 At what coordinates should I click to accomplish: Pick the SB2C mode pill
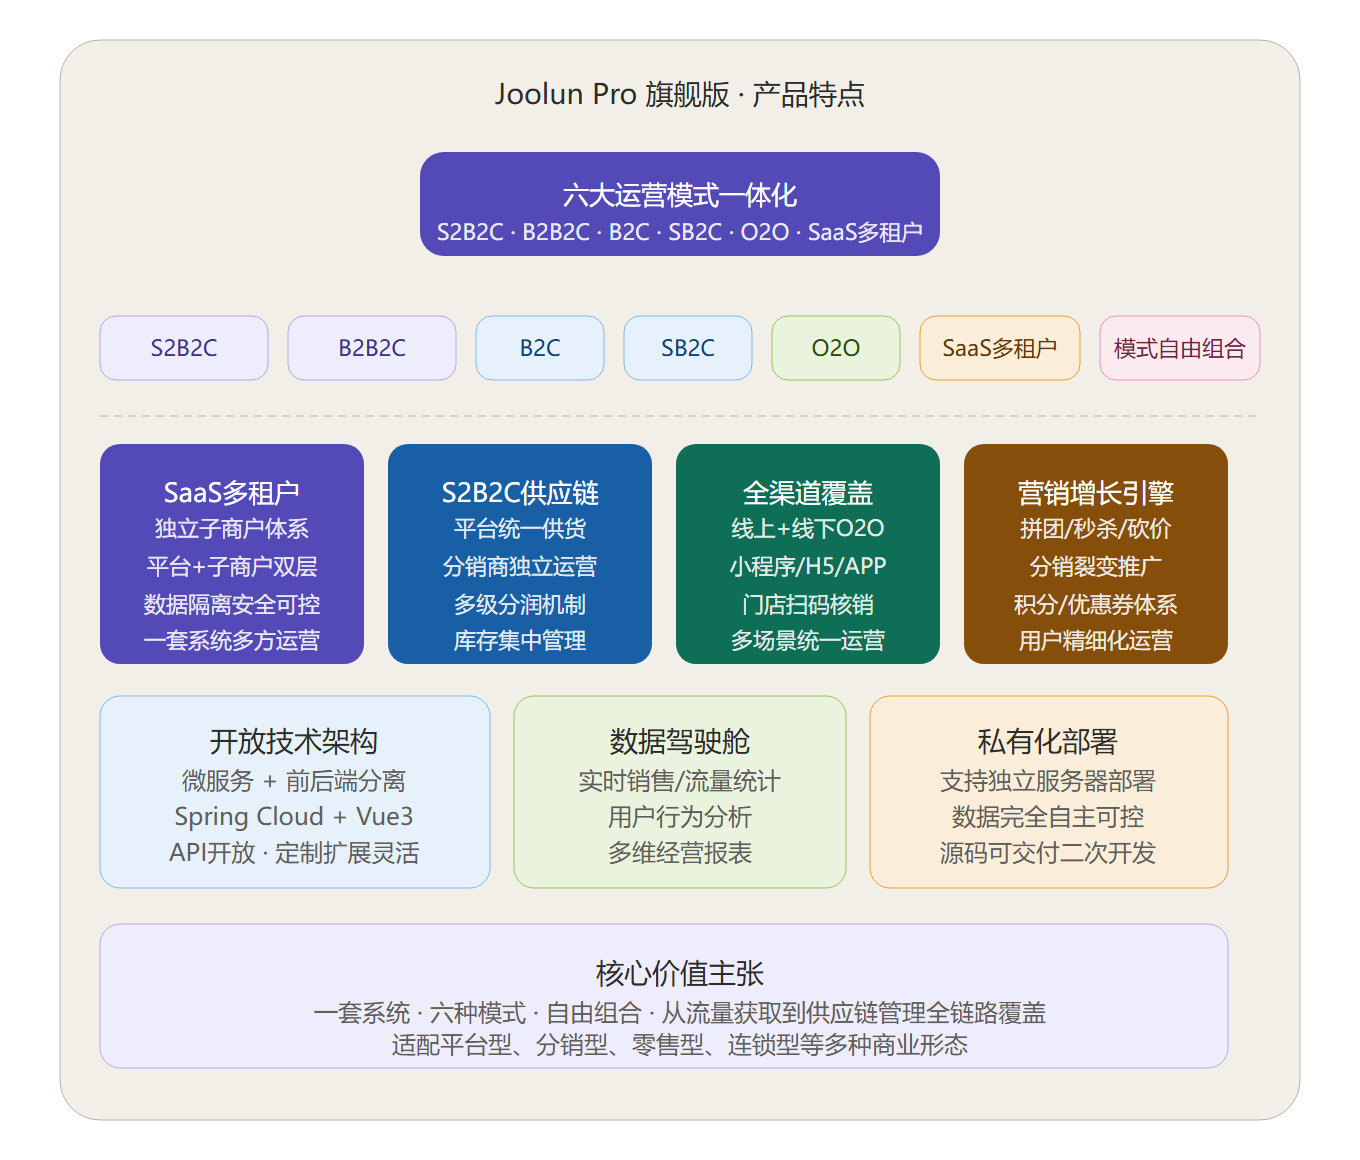tap(688, 348)
